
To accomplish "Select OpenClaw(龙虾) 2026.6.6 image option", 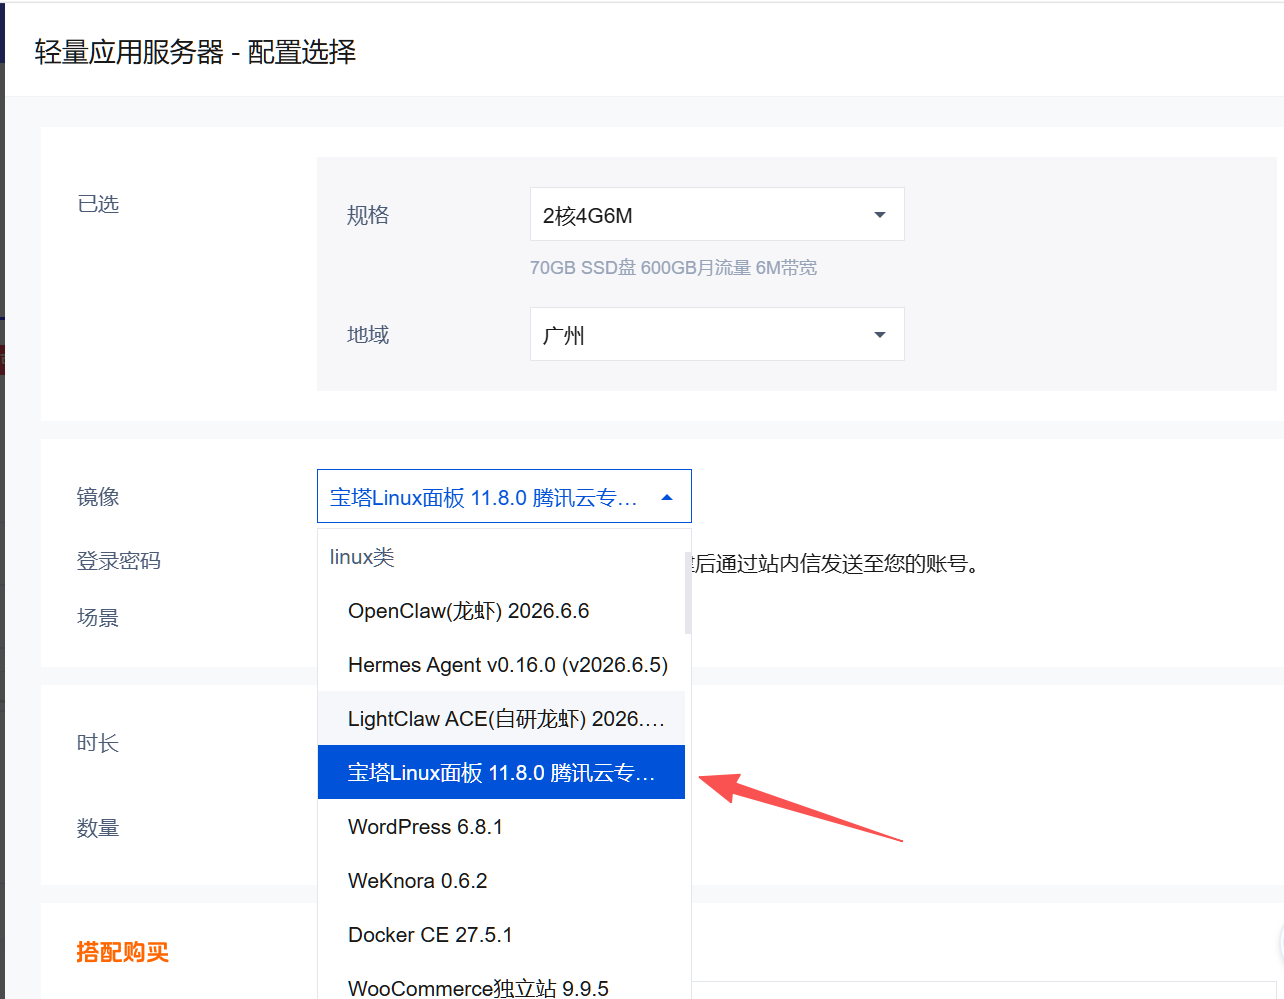I will pos(501,611).
